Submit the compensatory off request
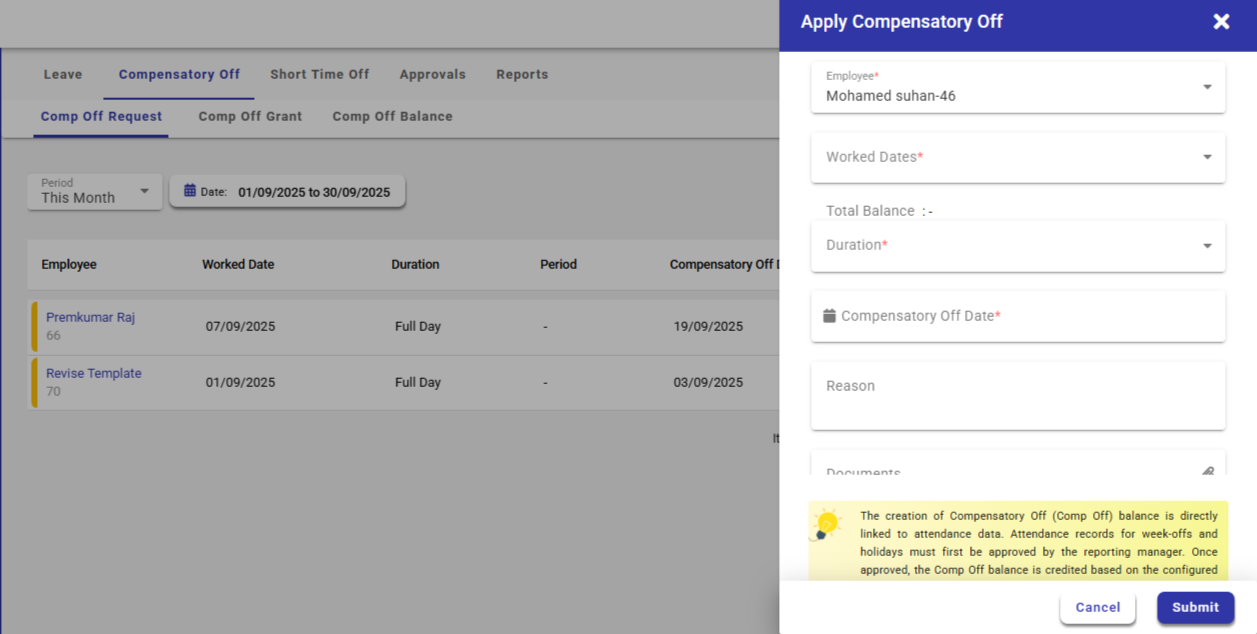The width and height of the screenshot is (1257, 634). [1195, 607]
